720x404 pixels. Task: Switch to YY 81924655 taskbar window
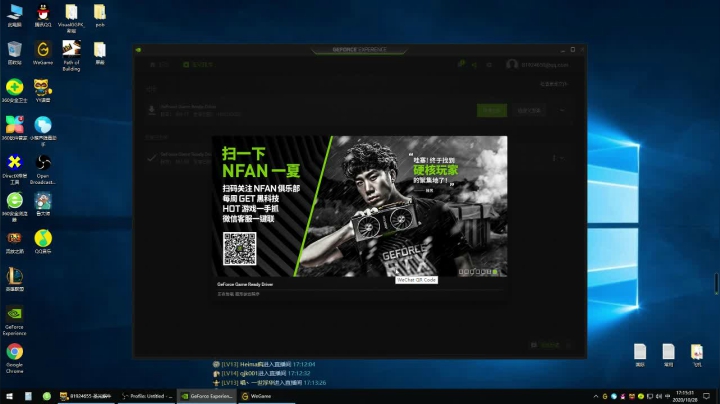(x=85, y=396)
